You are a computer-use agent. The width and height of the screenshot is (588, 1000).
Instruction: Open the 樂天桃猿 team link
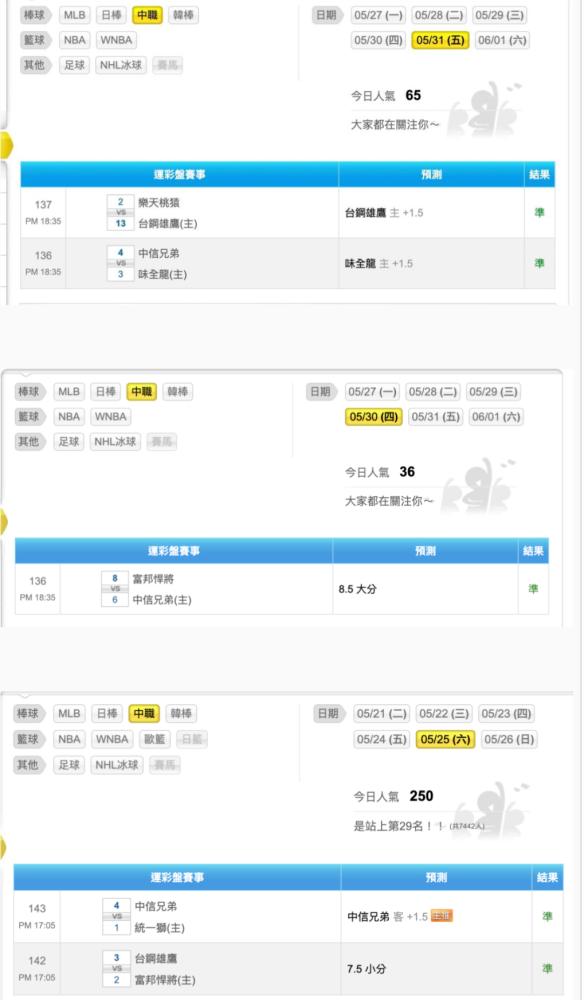[x=159, y=203]
